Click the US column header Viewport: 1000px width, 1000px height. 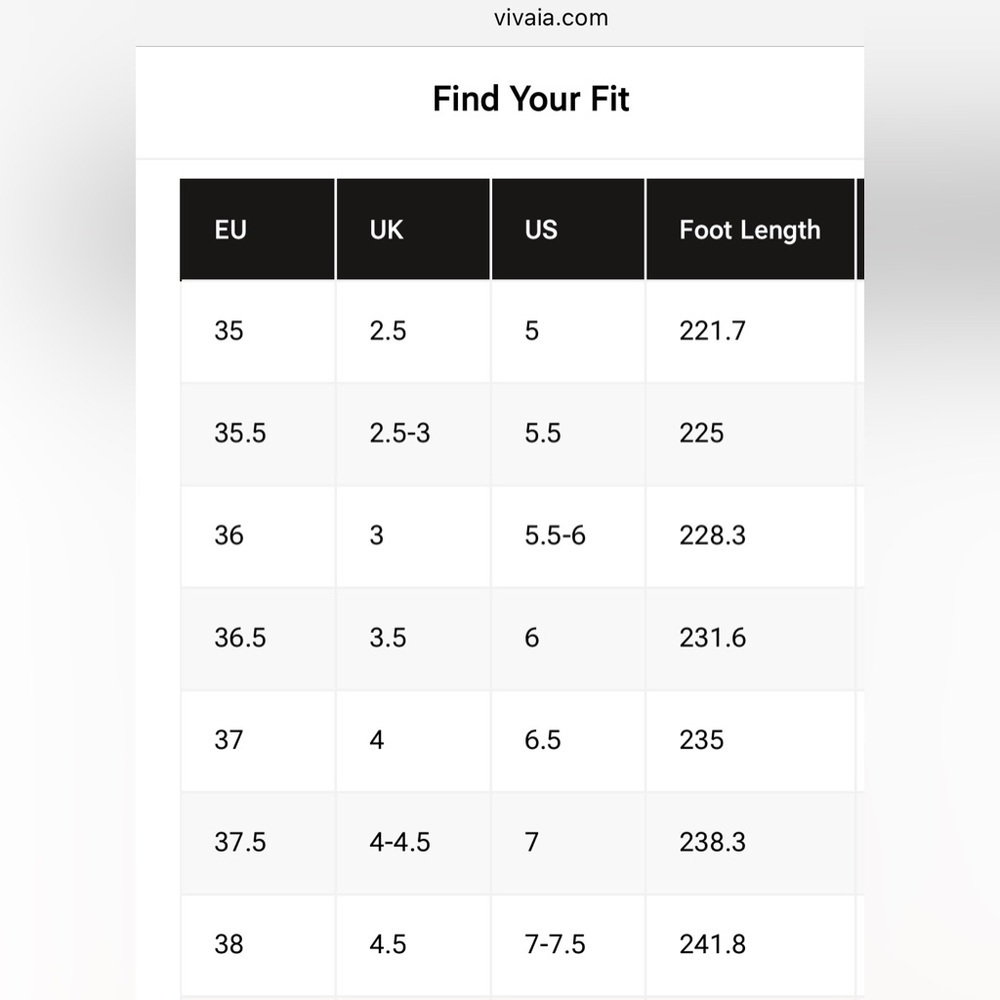point(568,230)
